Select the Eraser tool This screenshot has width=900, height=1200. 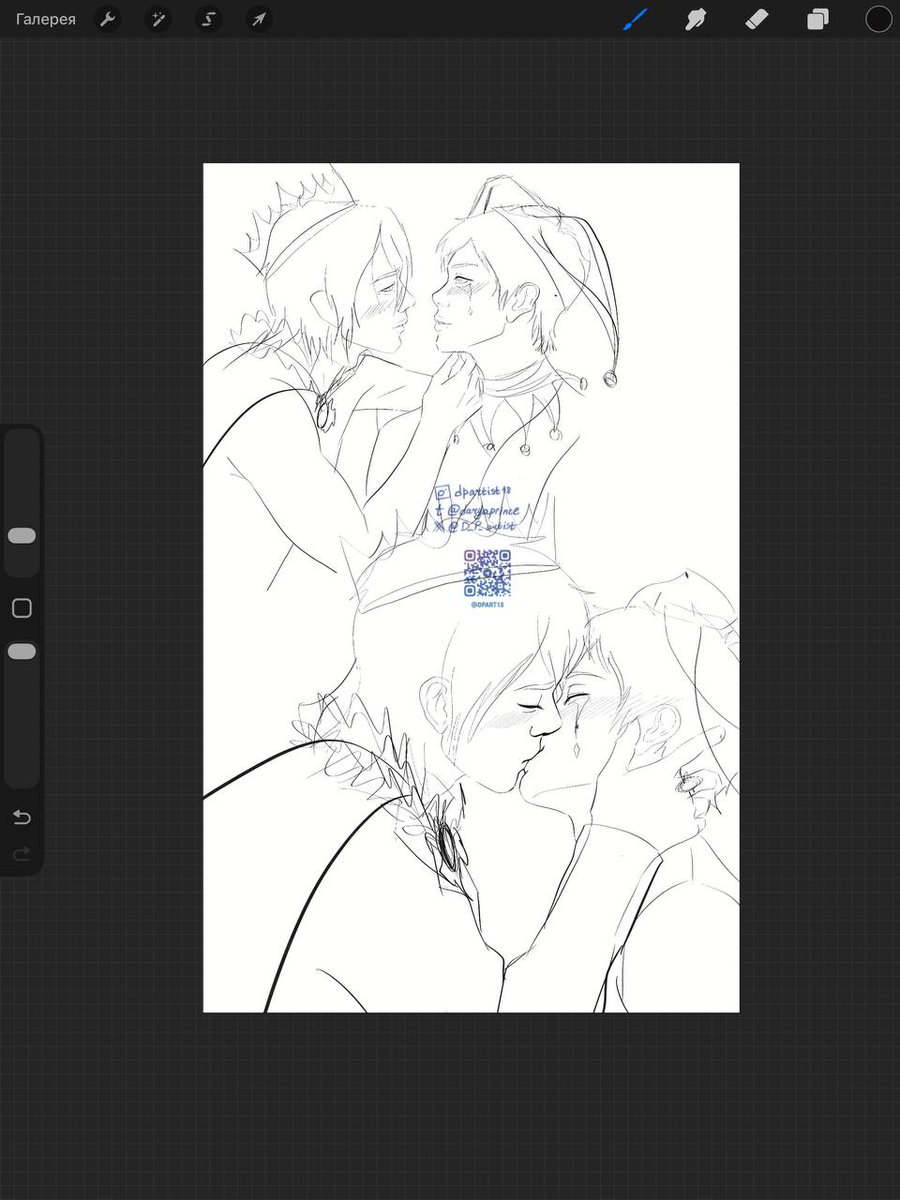(757, 18)
